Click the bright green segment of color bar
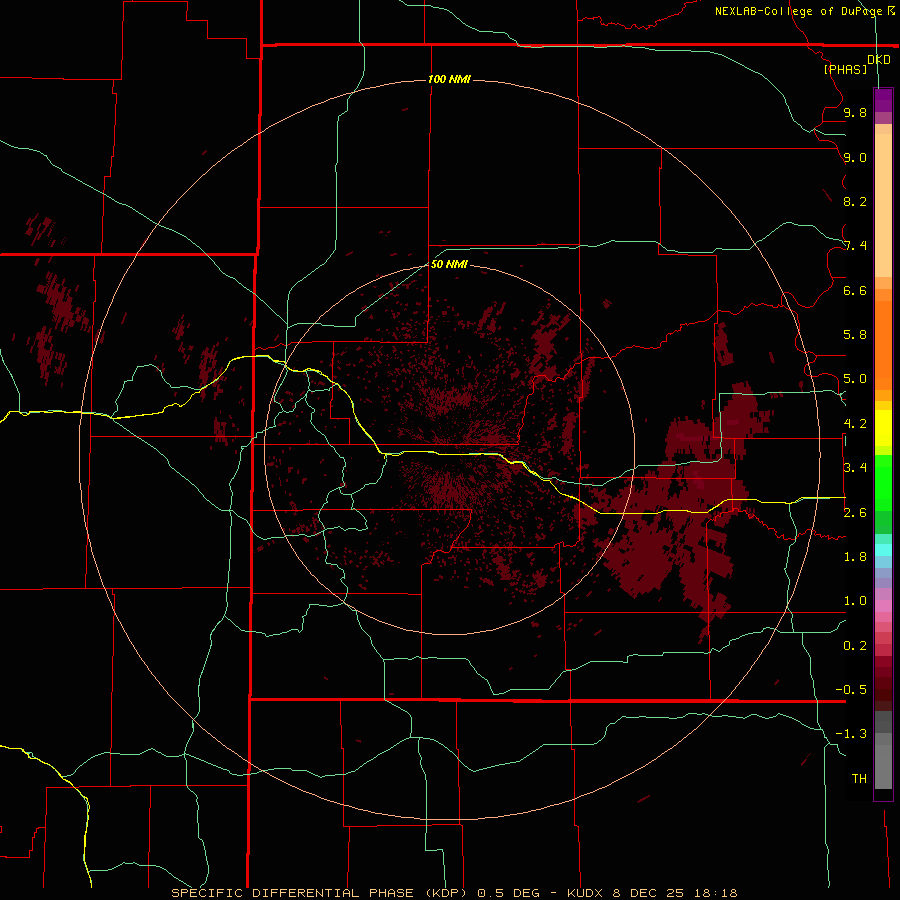Image resolution: width=900 pixels, height=900 pixels. (883, 483)
